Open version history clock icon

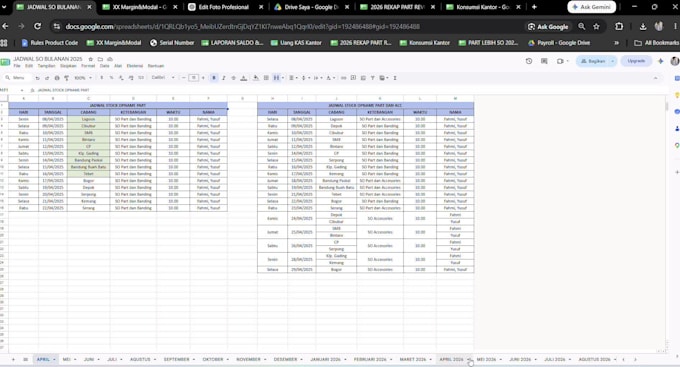point(529,61)
